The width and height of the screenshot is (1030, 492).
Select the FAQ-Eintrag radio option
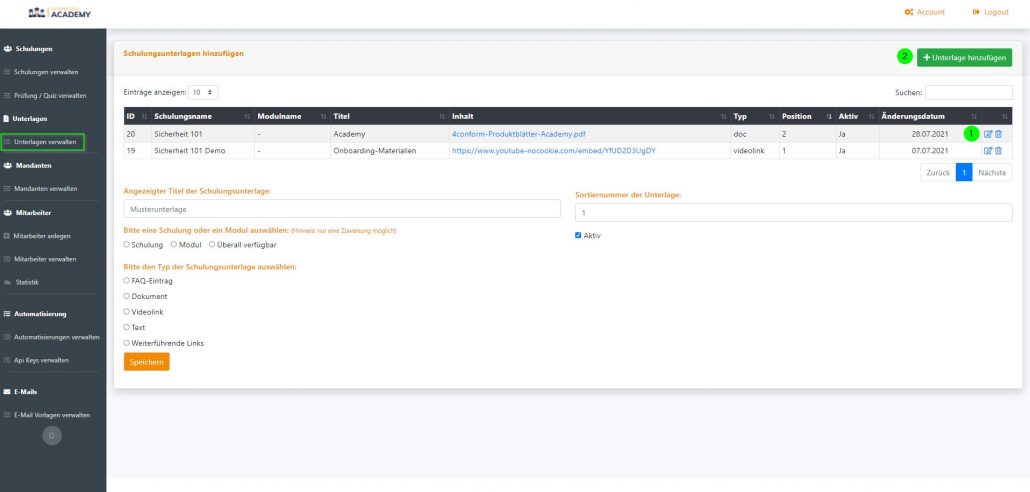click(x=127, y=281)
